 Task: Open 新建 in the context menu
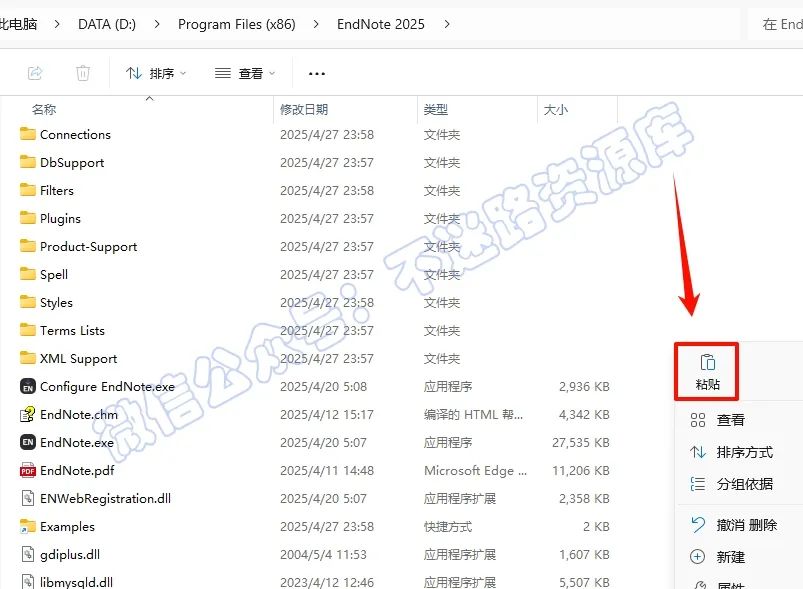pos(717,557)
